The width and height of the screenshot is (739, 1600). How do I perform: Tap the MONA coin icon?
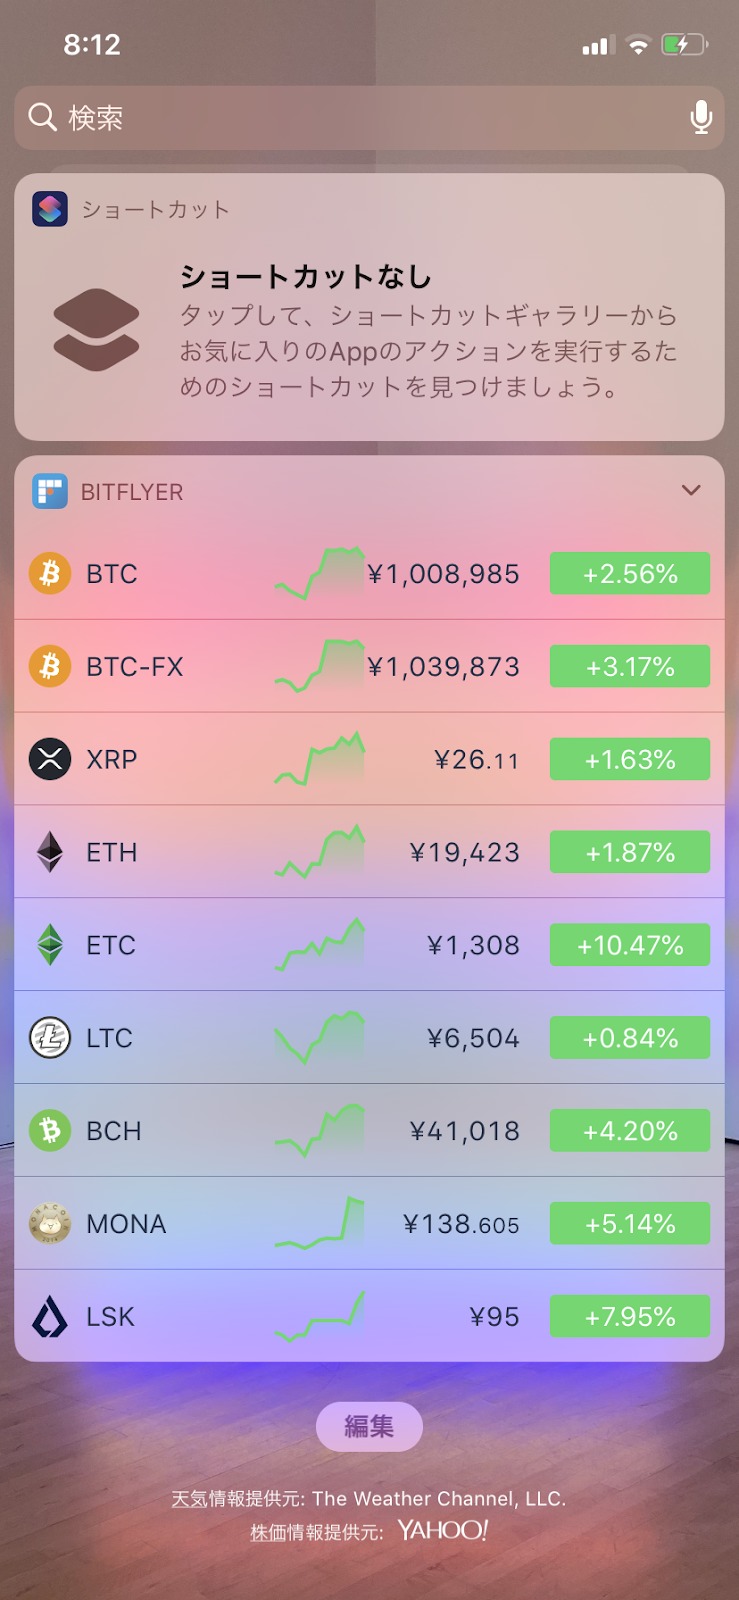(50, 1223)
